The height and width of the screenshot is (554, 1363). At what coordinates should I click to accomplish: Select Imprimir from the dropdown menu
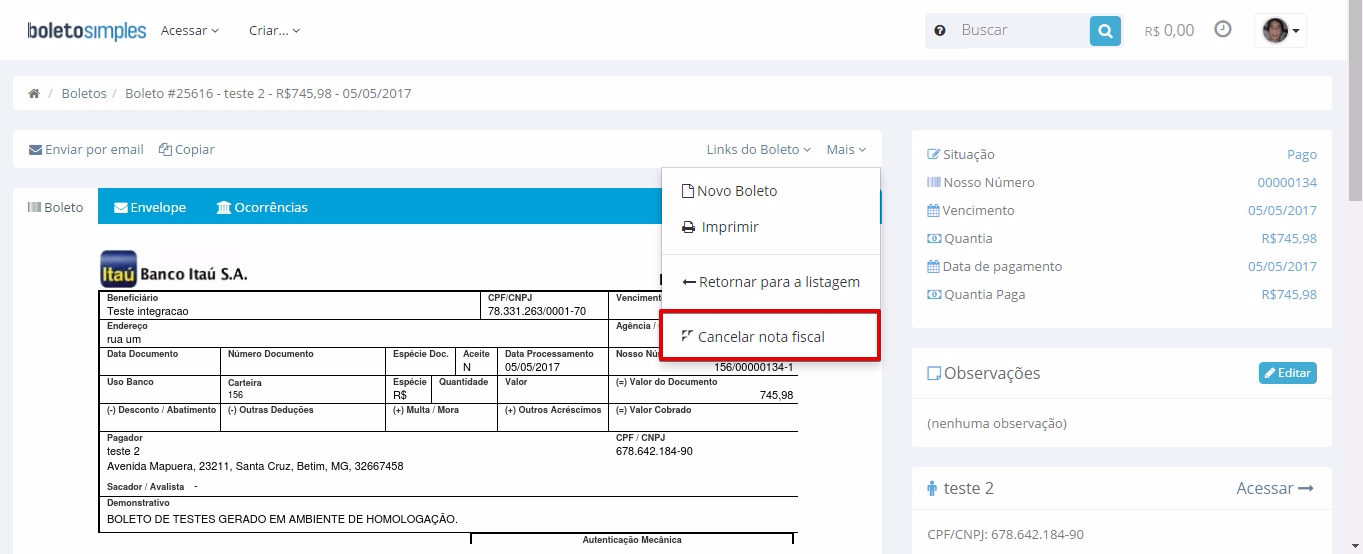click(x=729, y=227)
